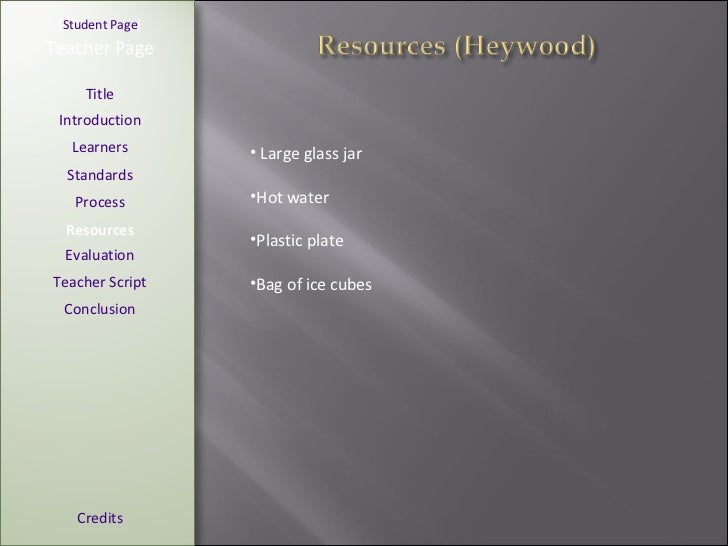This screenshot has width=728, height=546.
Task: Navigate to the Introduction section
Action: tap(100, 120)
